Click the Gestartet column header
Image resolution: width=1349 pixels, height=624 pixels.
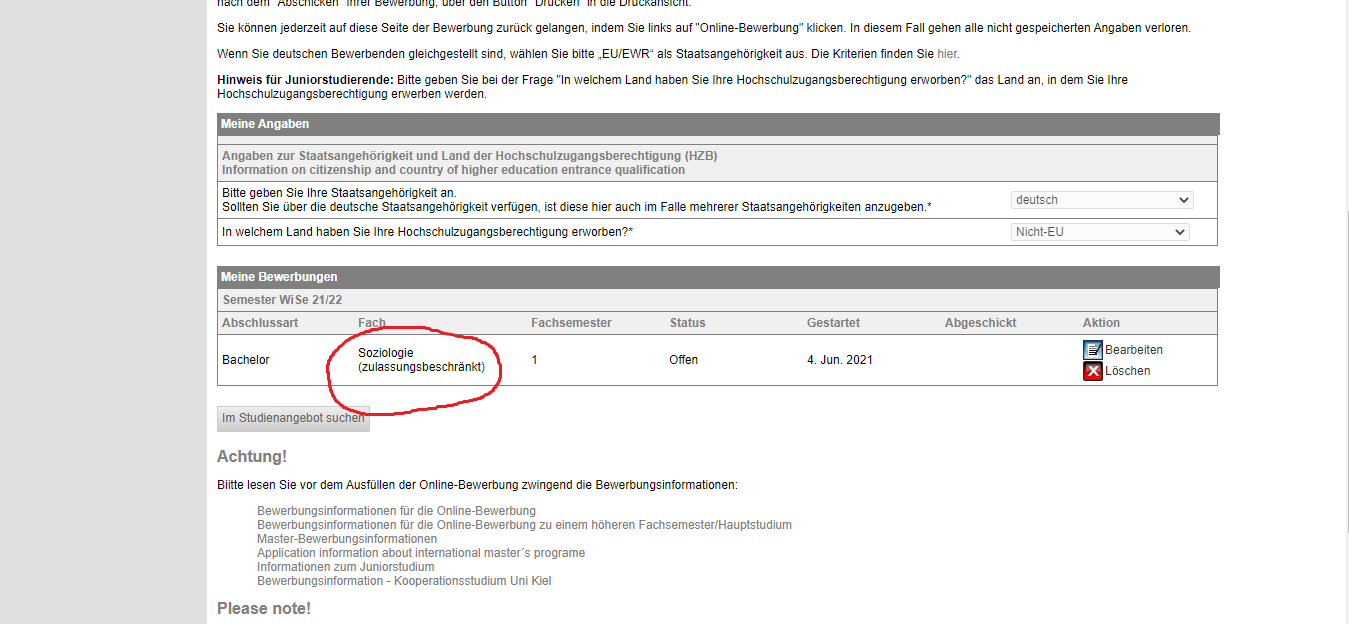point(833,323)
